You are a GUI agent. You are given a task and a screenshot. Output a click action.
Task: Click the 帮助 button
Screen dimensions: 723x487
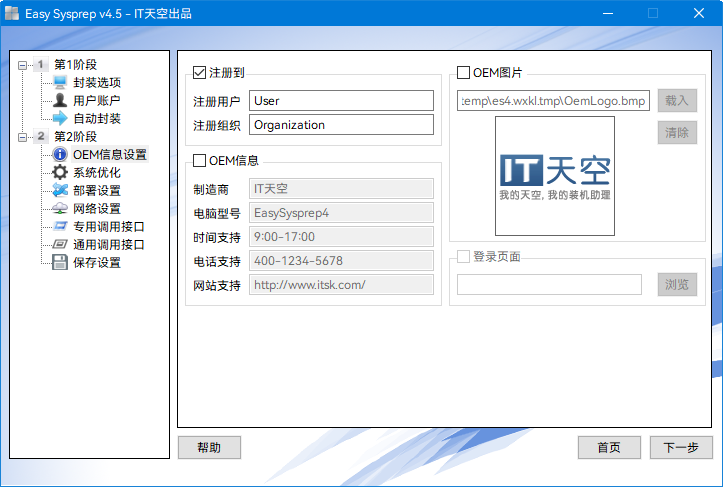209,447
